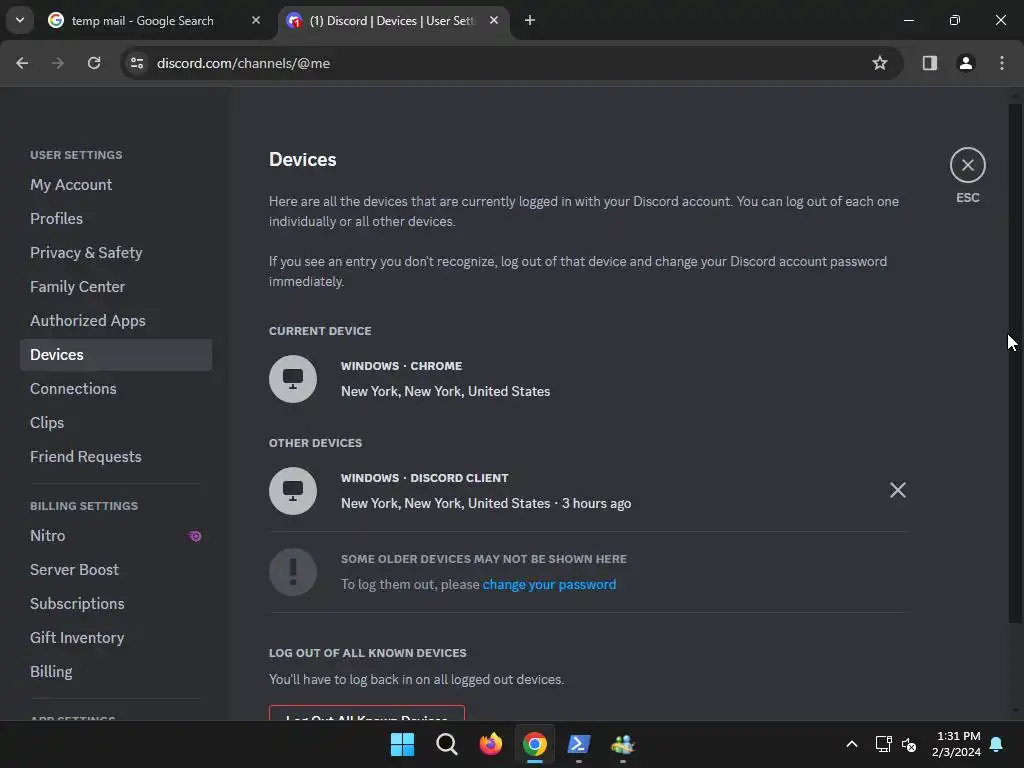Open the network status tray icon
1024x768 pixels.
pos(883,744)
